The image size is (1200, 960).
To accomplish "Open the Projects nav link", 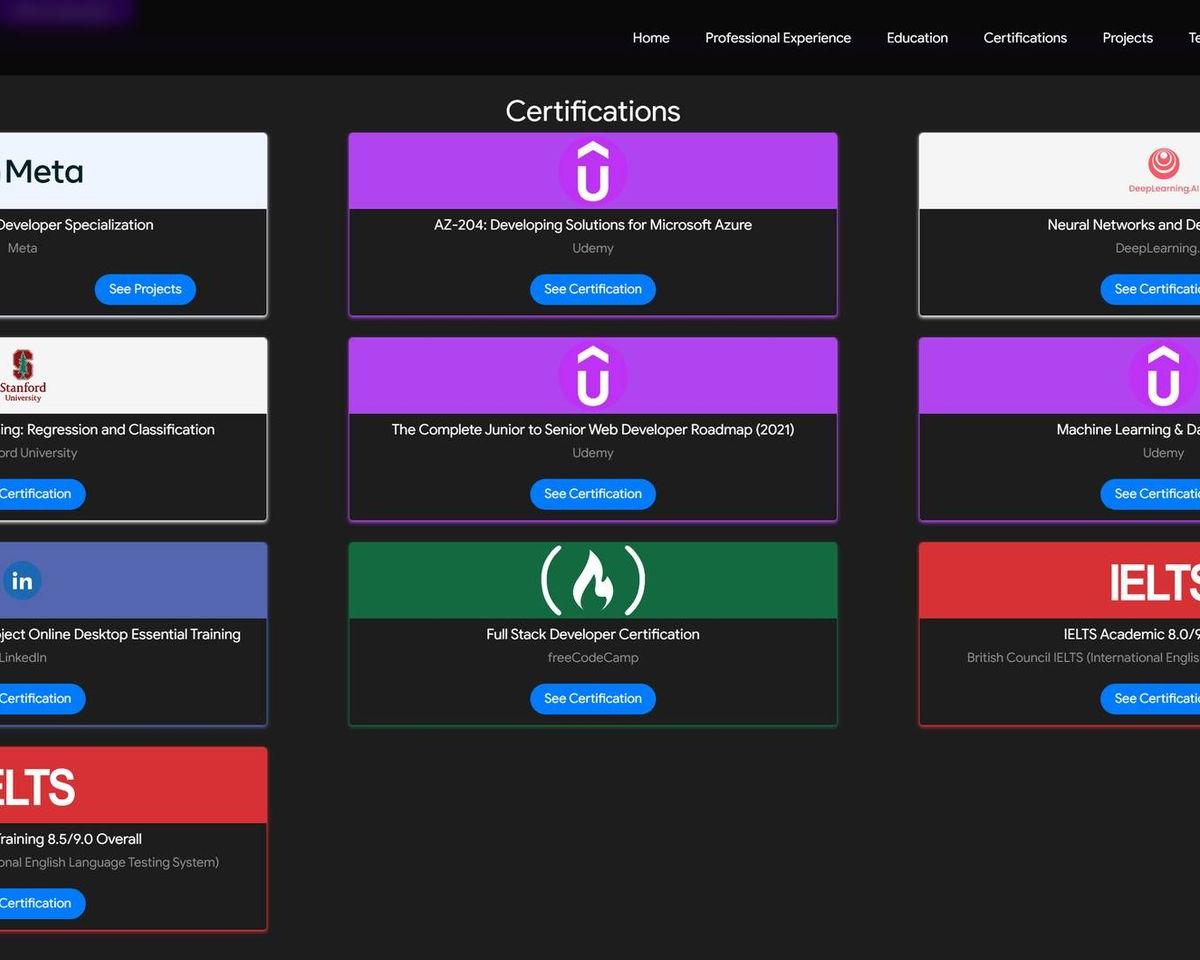I will [x=1127, y=38].
